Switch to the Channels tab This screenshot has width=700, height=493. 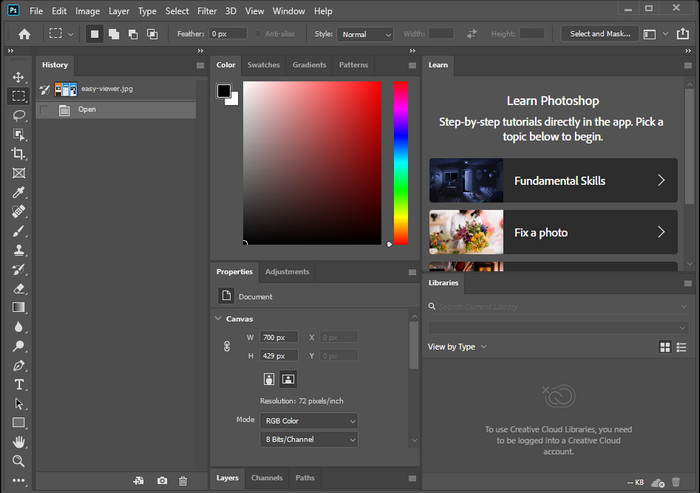pyautogui.click(x=267, y=478)
